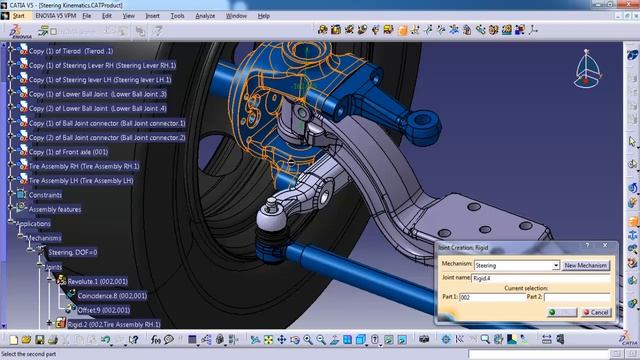The width and height of the screenshot is (640, 360).
Task: Click the Joint name field containing Rigid.4
Action: (x=541, y=278)
